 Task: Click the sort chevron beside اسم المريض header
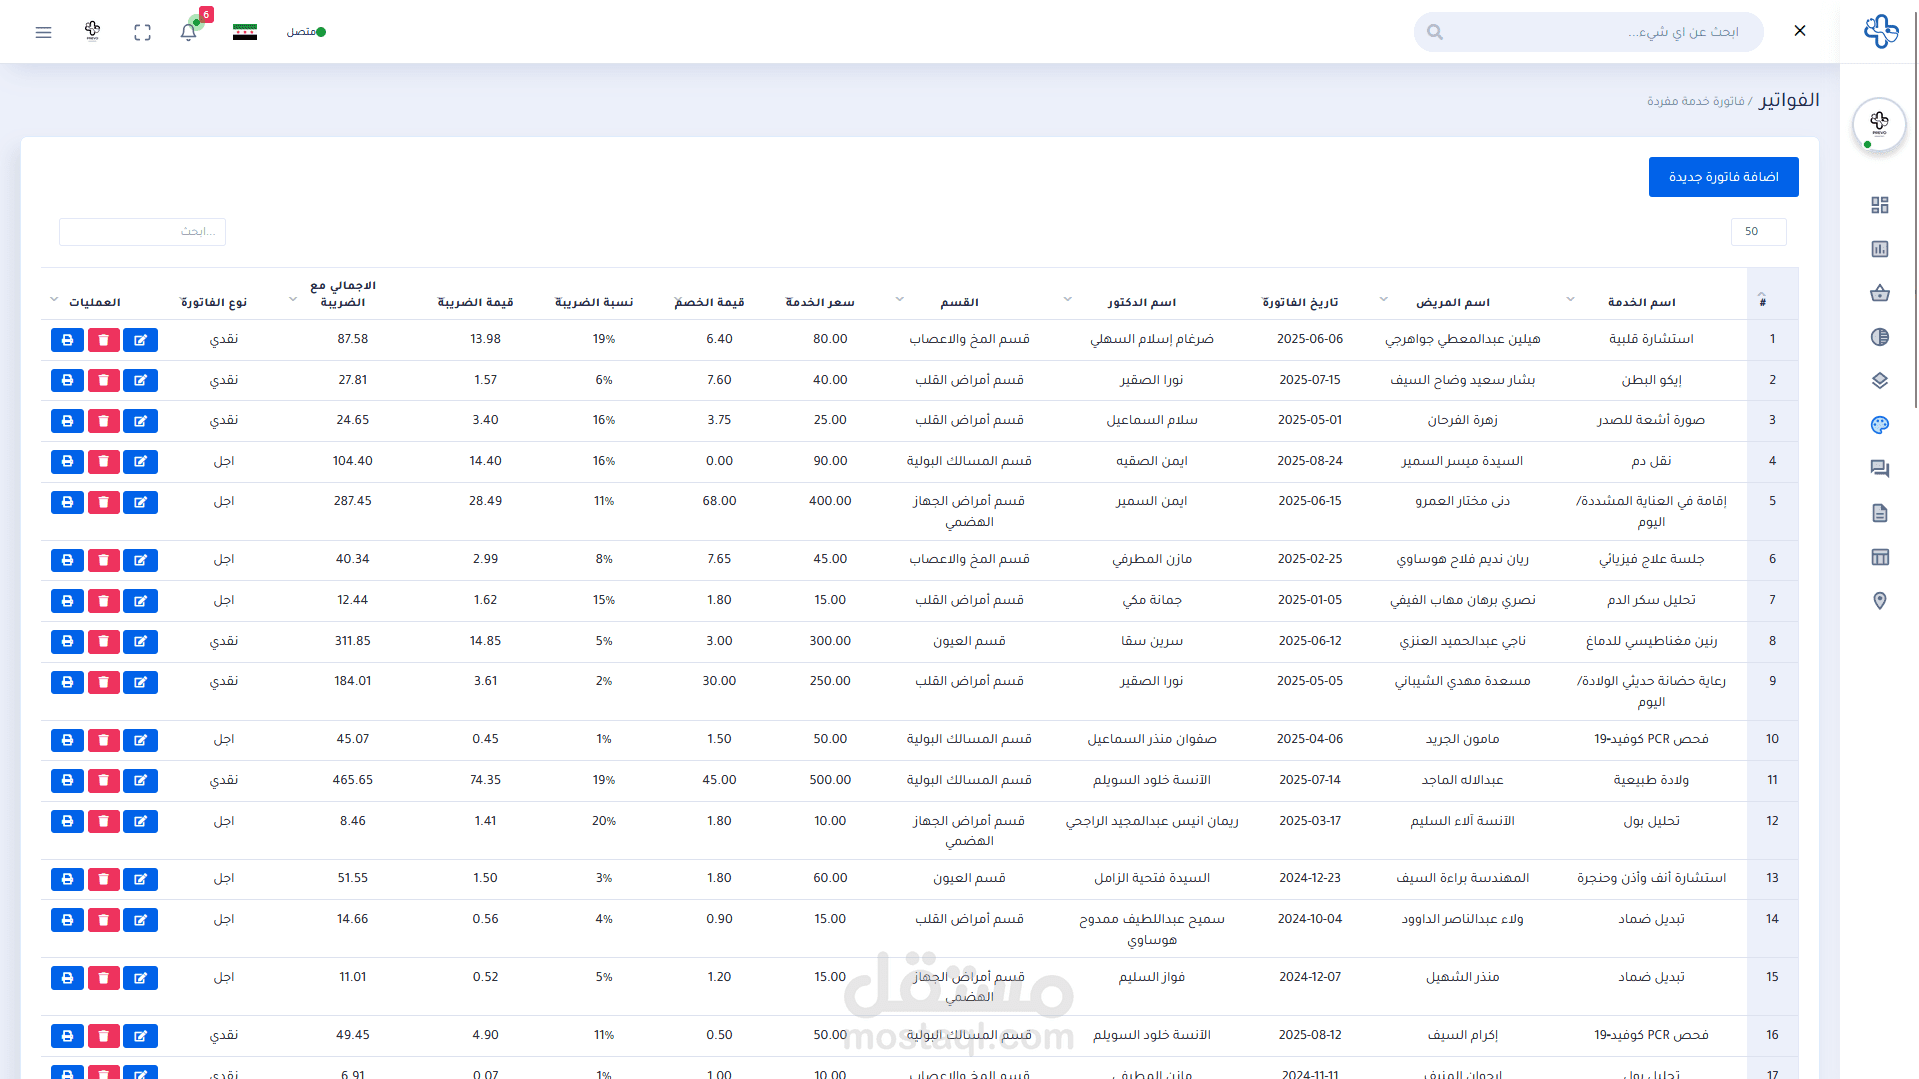(x=1383, y=299)
